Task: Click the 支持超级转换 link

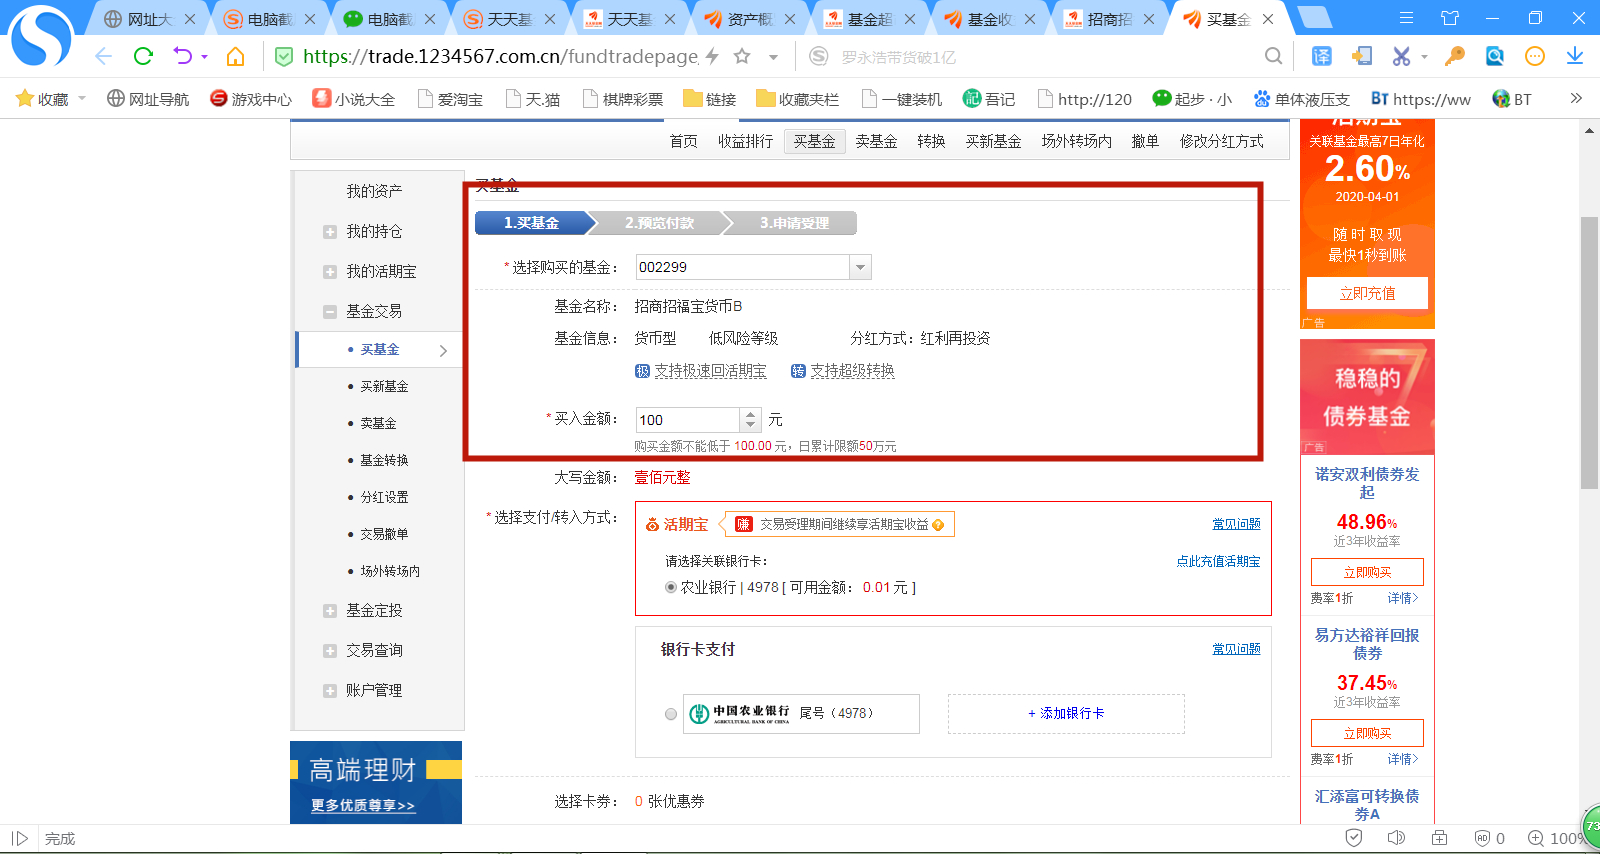Action: click(852, 371)
